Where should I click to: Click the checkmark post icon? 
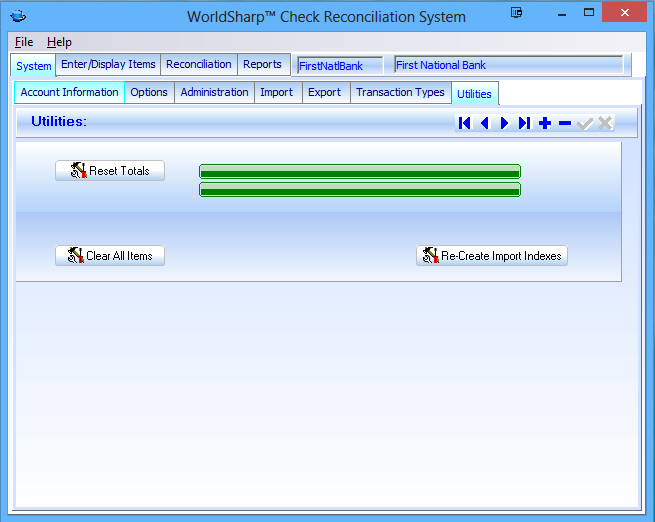click(x=585, y=123)
